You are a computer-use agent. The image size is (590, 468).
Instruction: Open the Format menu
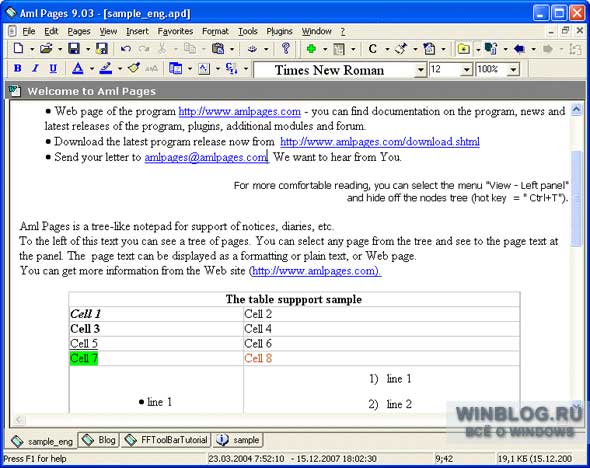pyautogui.click(x=215, y=31)
